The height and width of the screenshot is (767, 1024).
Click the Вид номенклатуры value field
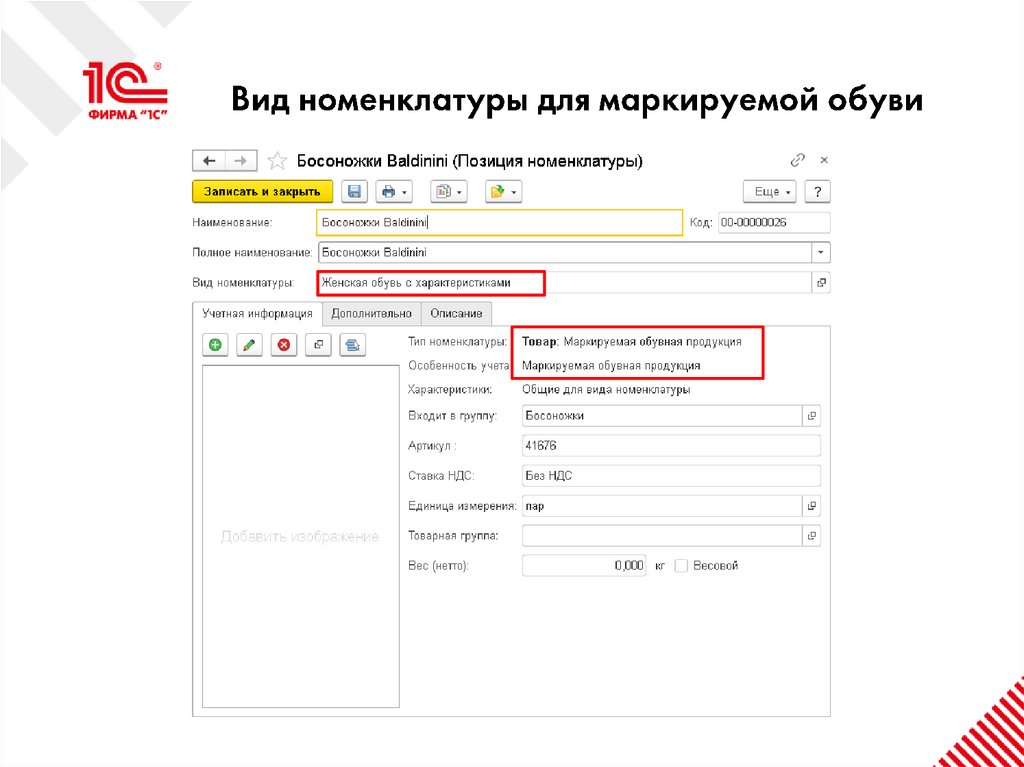point(564,283)
